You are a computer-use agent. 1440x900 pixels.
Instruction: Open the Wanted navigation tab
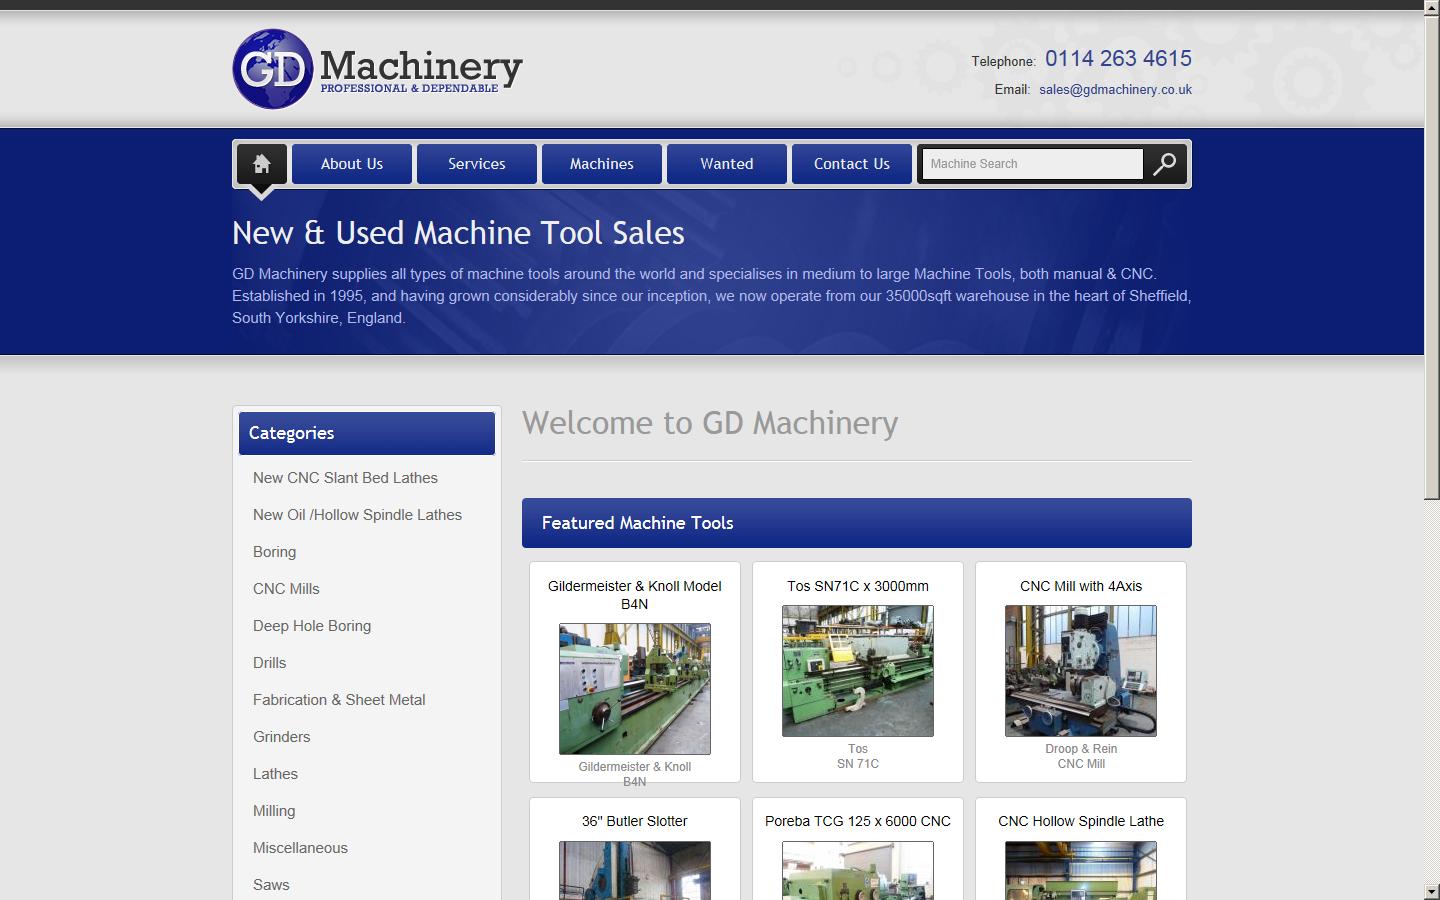(727, 164)
